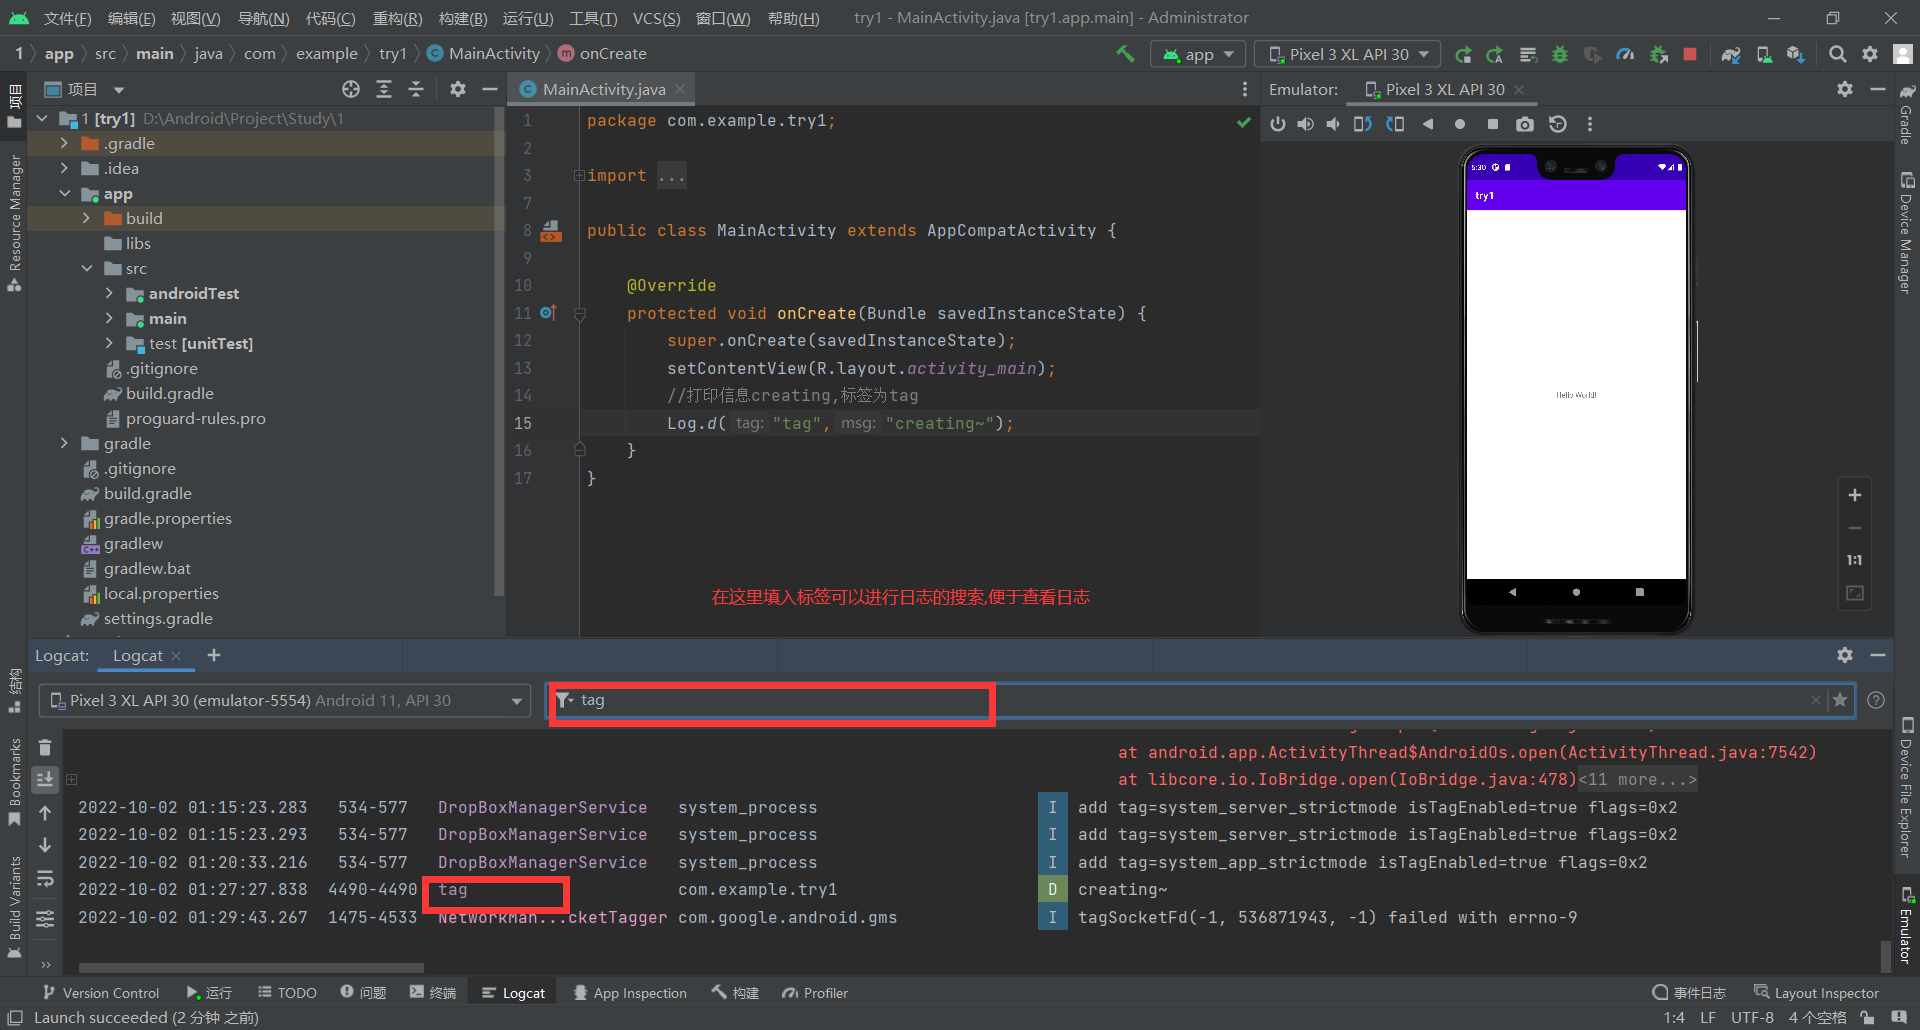Open the Version Control tool window
The height and width of the screenshot is (1030, 1920).
101,993
